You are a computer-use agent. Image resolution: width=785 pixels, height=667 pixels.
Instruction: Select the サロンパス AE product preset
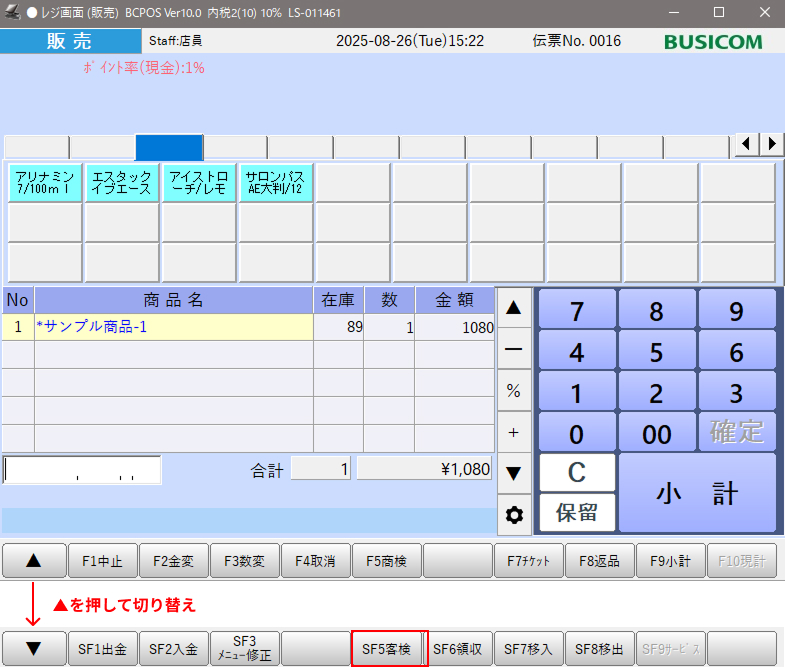tap(275, 183)
